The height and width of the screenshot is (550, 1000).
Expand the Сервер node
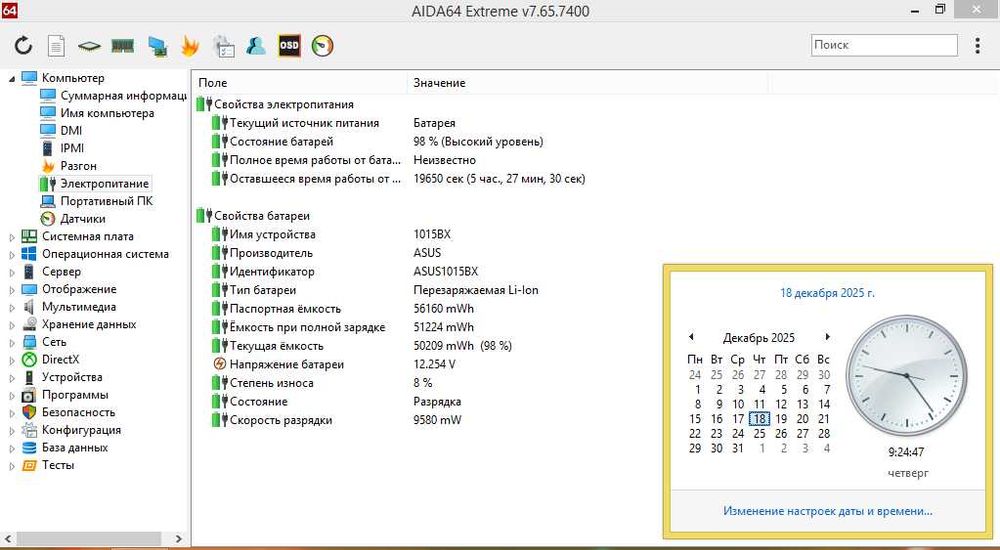tap(11, 272)
